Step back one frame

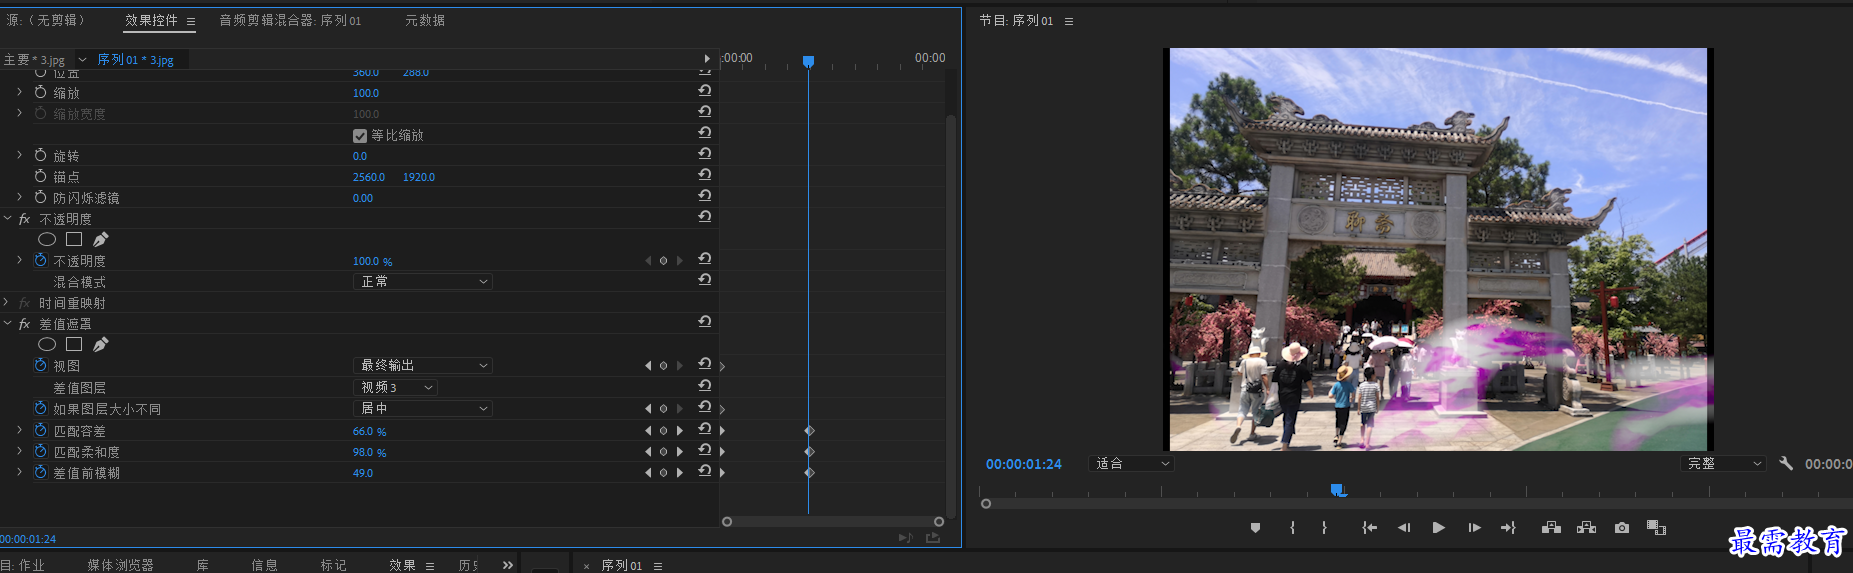1404,528
